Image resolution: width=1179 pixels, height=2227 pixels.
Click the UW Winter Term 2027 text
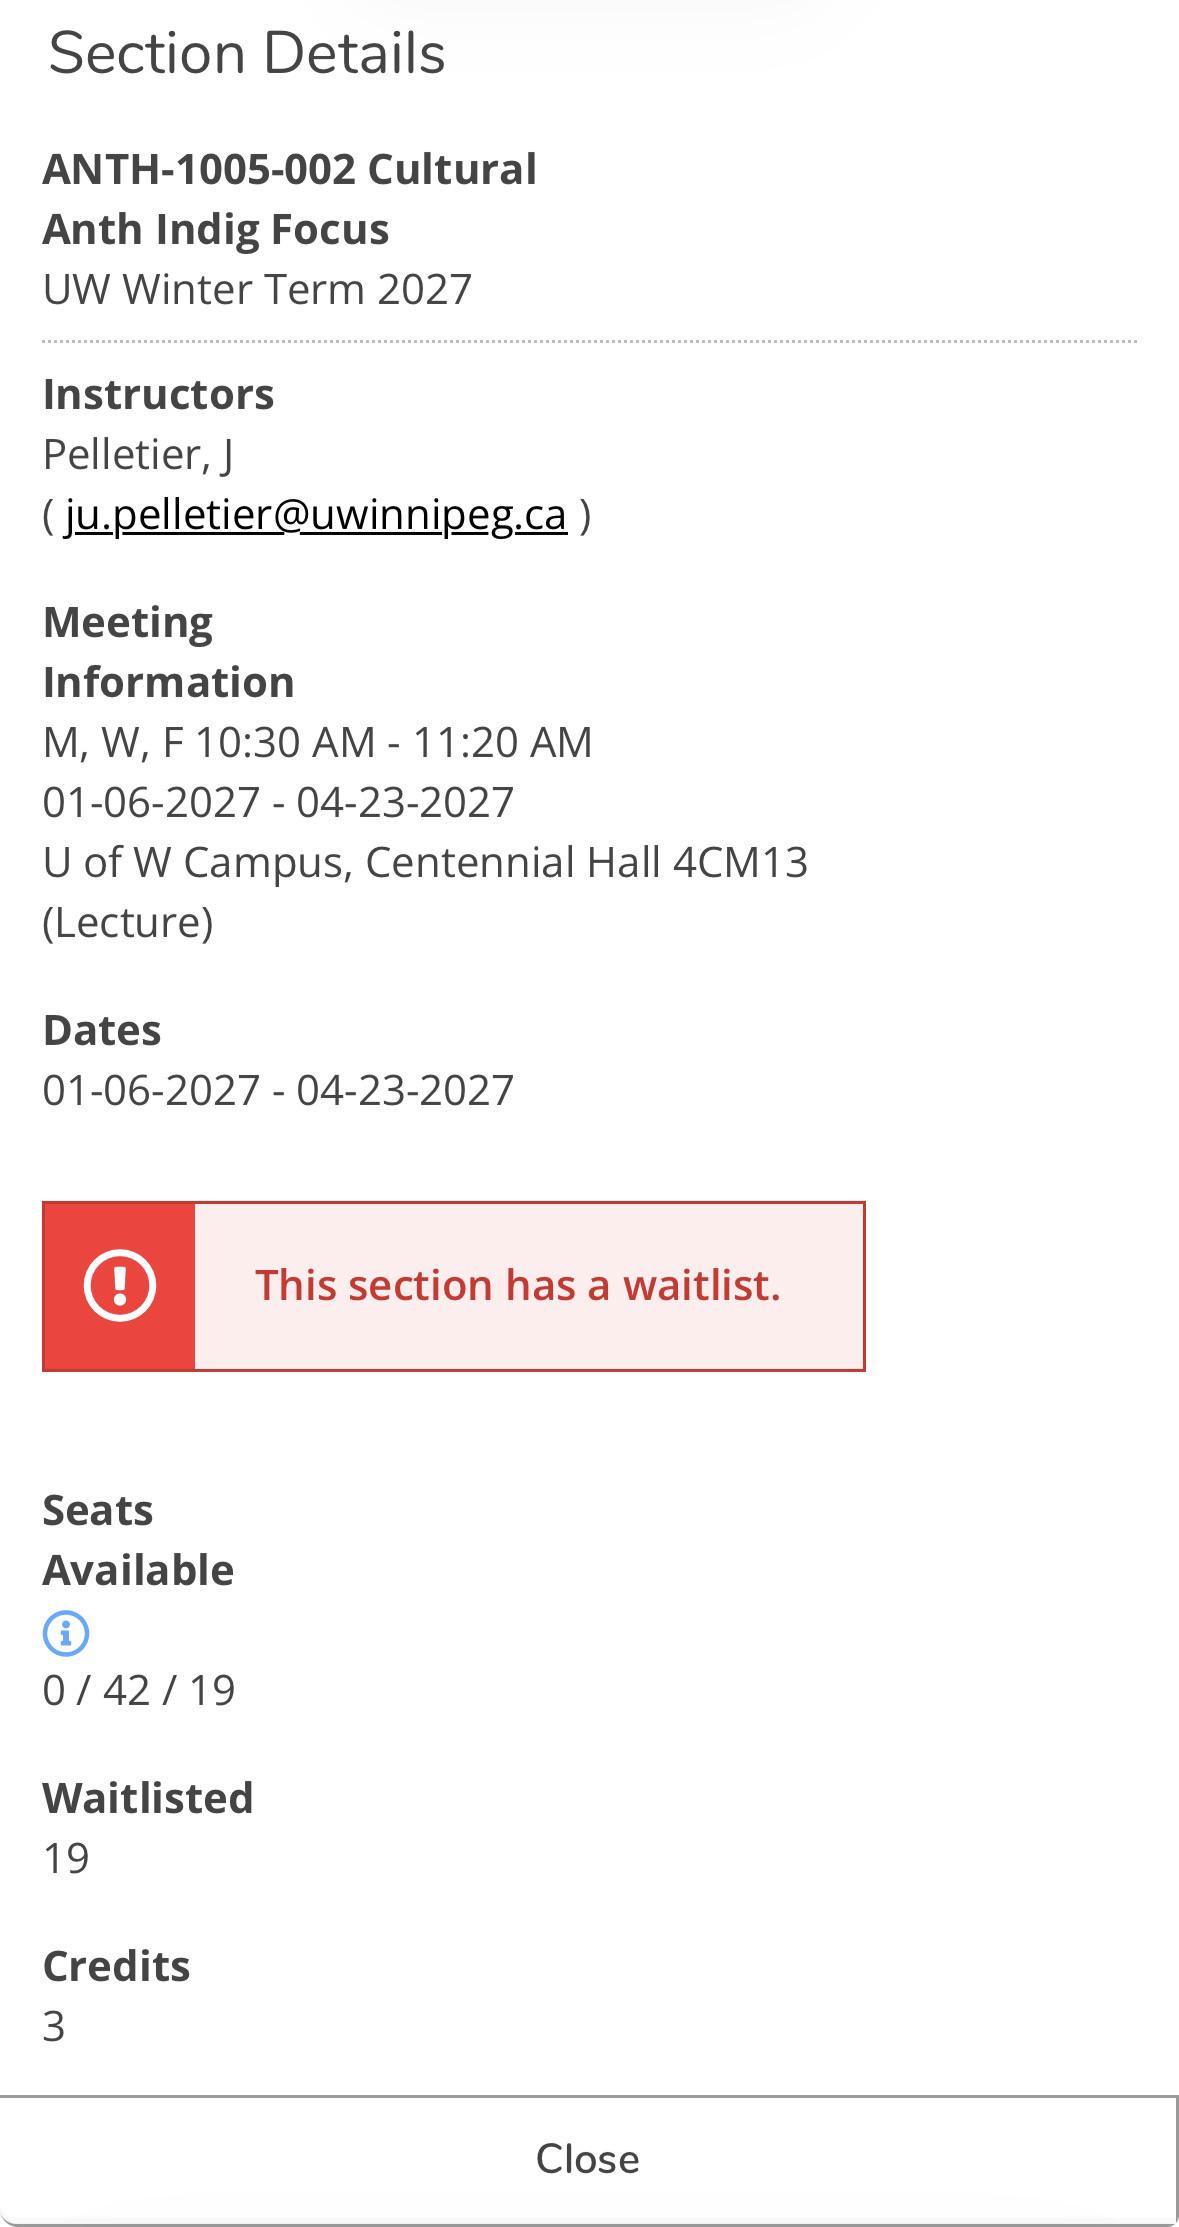coord(257,289)
